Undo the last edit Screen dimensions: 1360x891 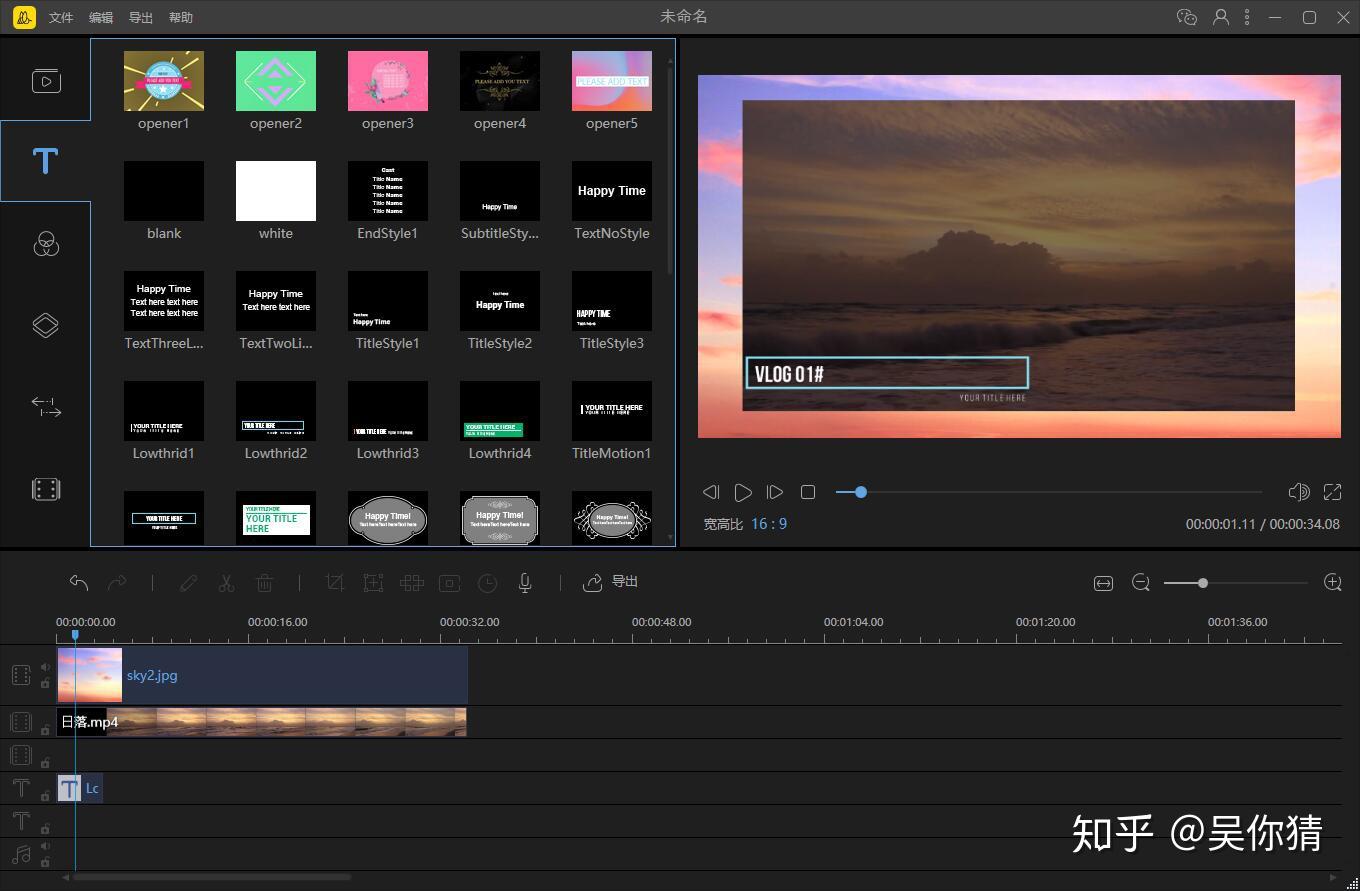(79, 582)
